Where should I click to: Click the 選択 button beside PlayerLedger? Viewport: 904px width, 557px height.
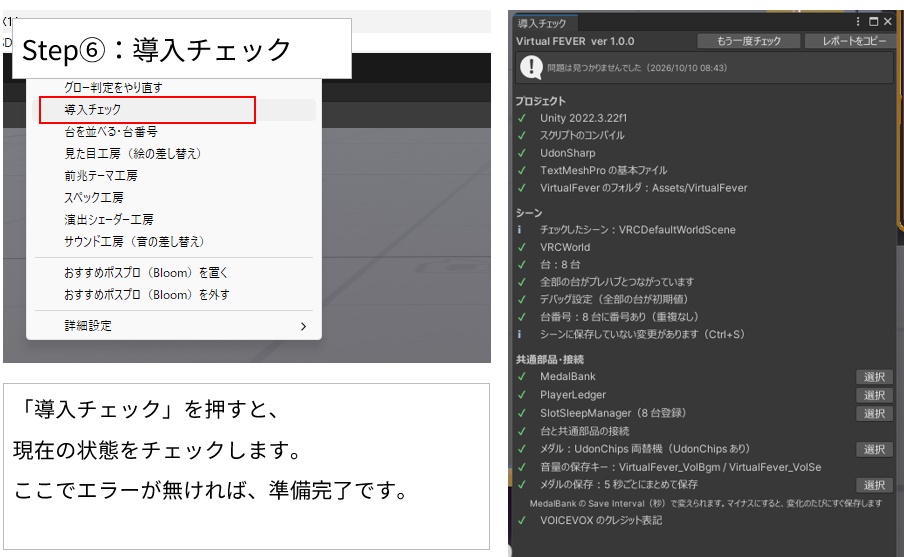[874, 396]
